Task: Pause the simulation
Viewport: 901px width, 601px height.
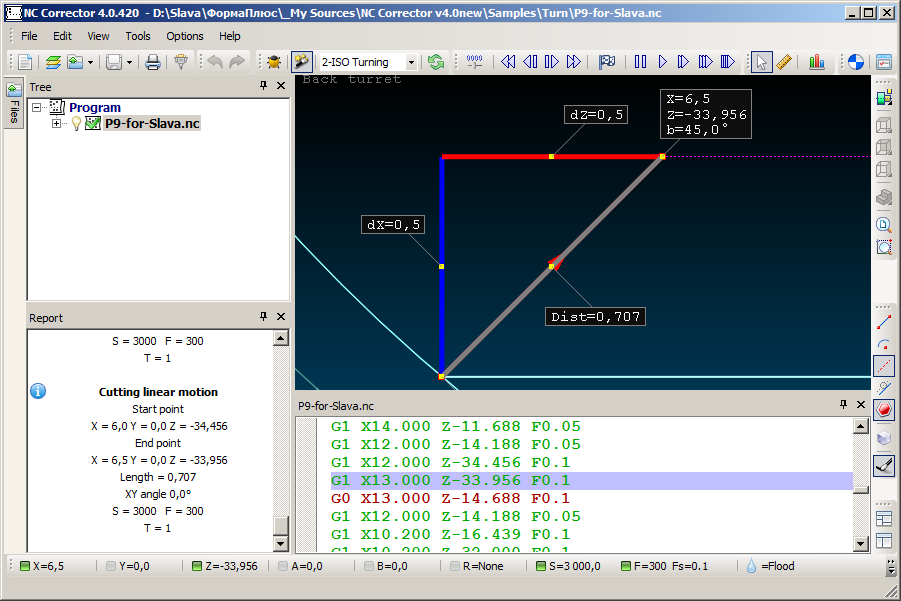Action: click(x=640, y=61)
